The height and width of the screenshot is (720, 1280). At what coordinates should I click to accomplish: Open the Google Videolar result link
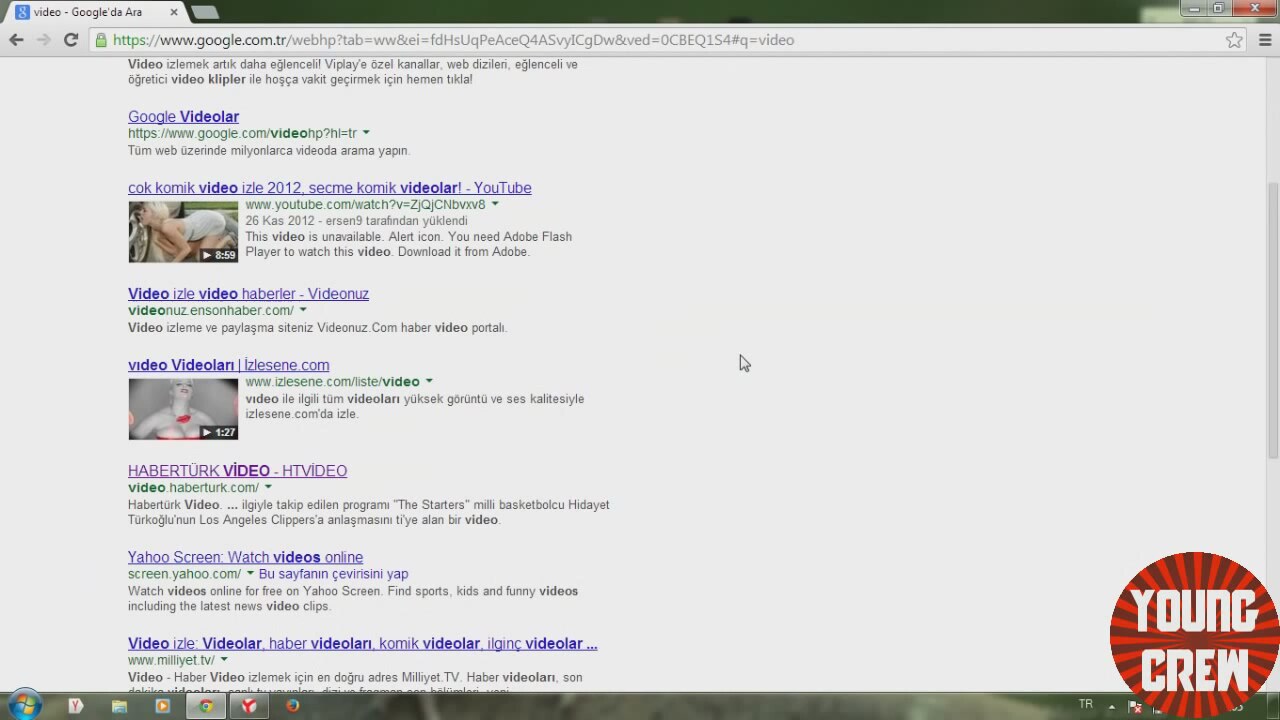(x=183, y=117)
